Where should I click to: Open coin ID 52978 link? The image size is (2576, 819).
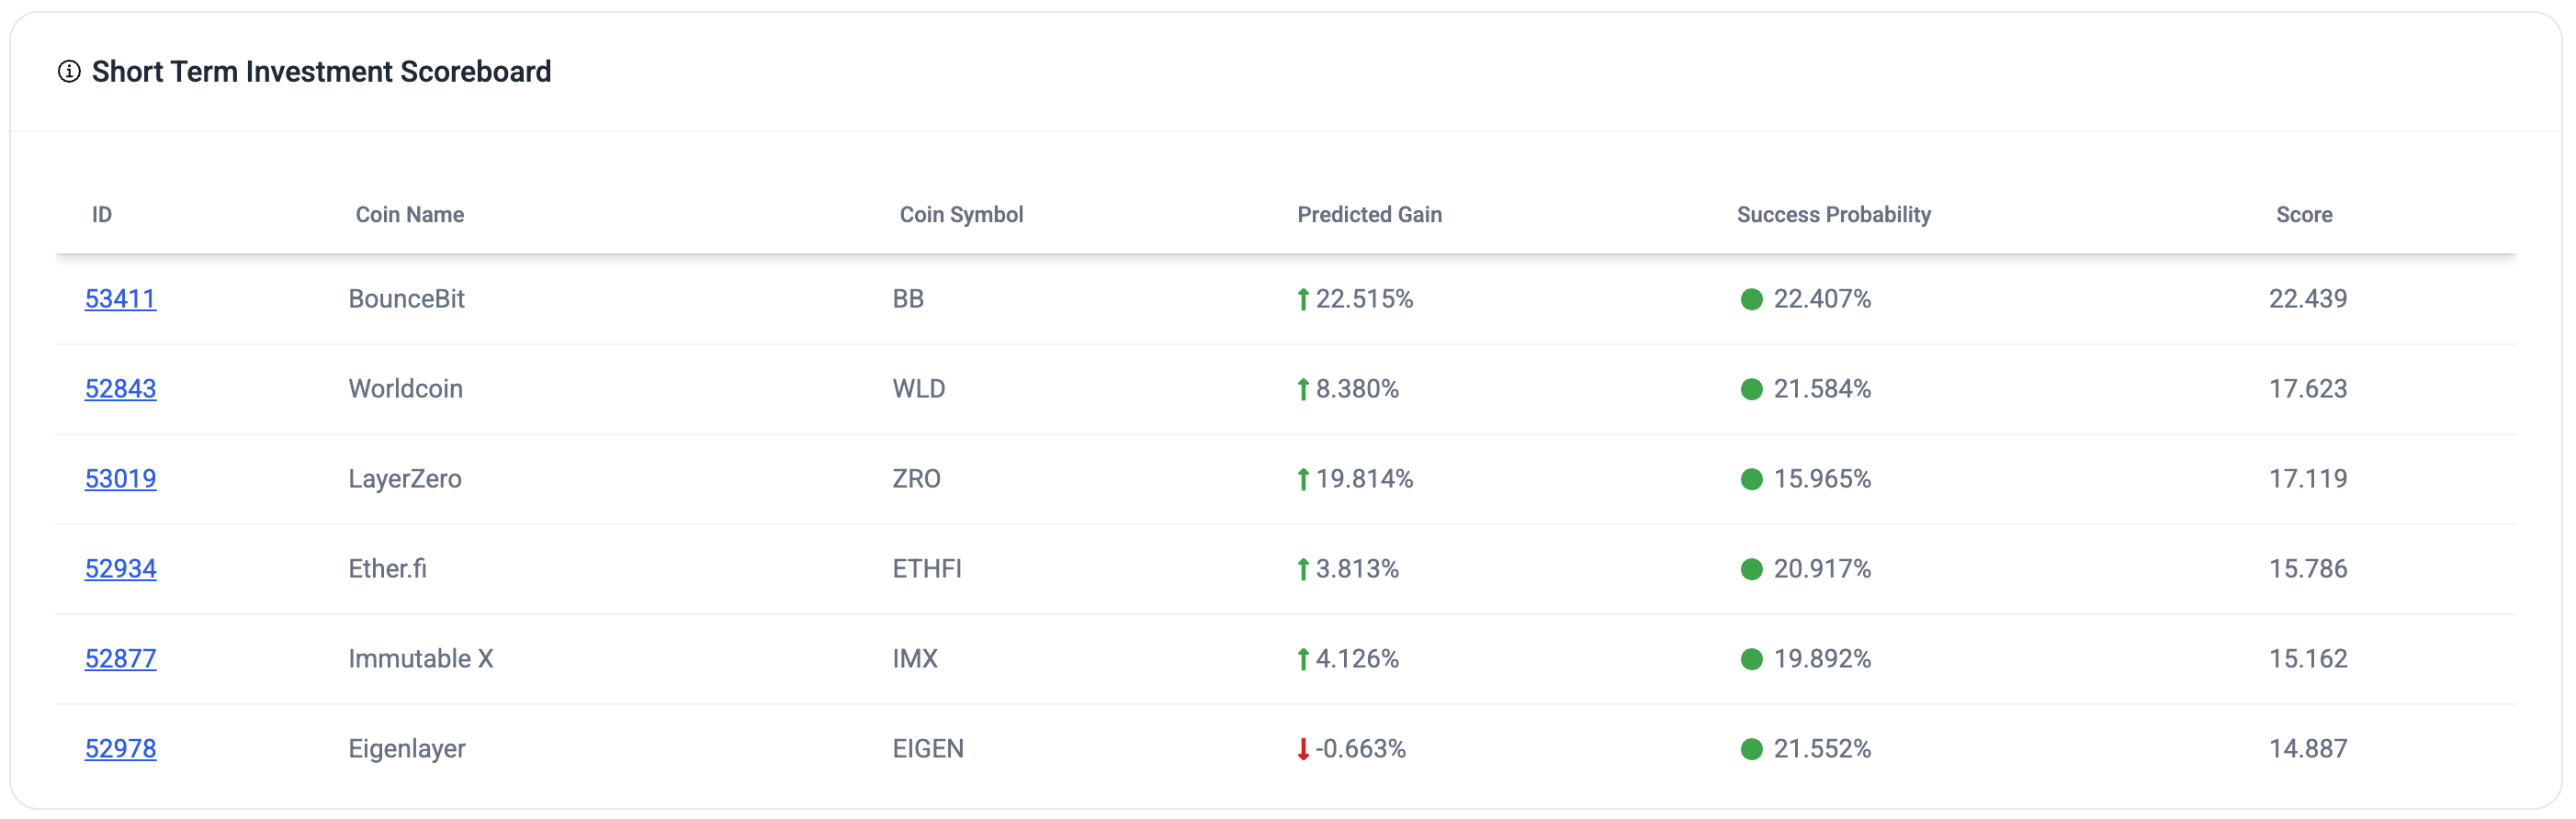pyautogui.click(x=120, y=749)
